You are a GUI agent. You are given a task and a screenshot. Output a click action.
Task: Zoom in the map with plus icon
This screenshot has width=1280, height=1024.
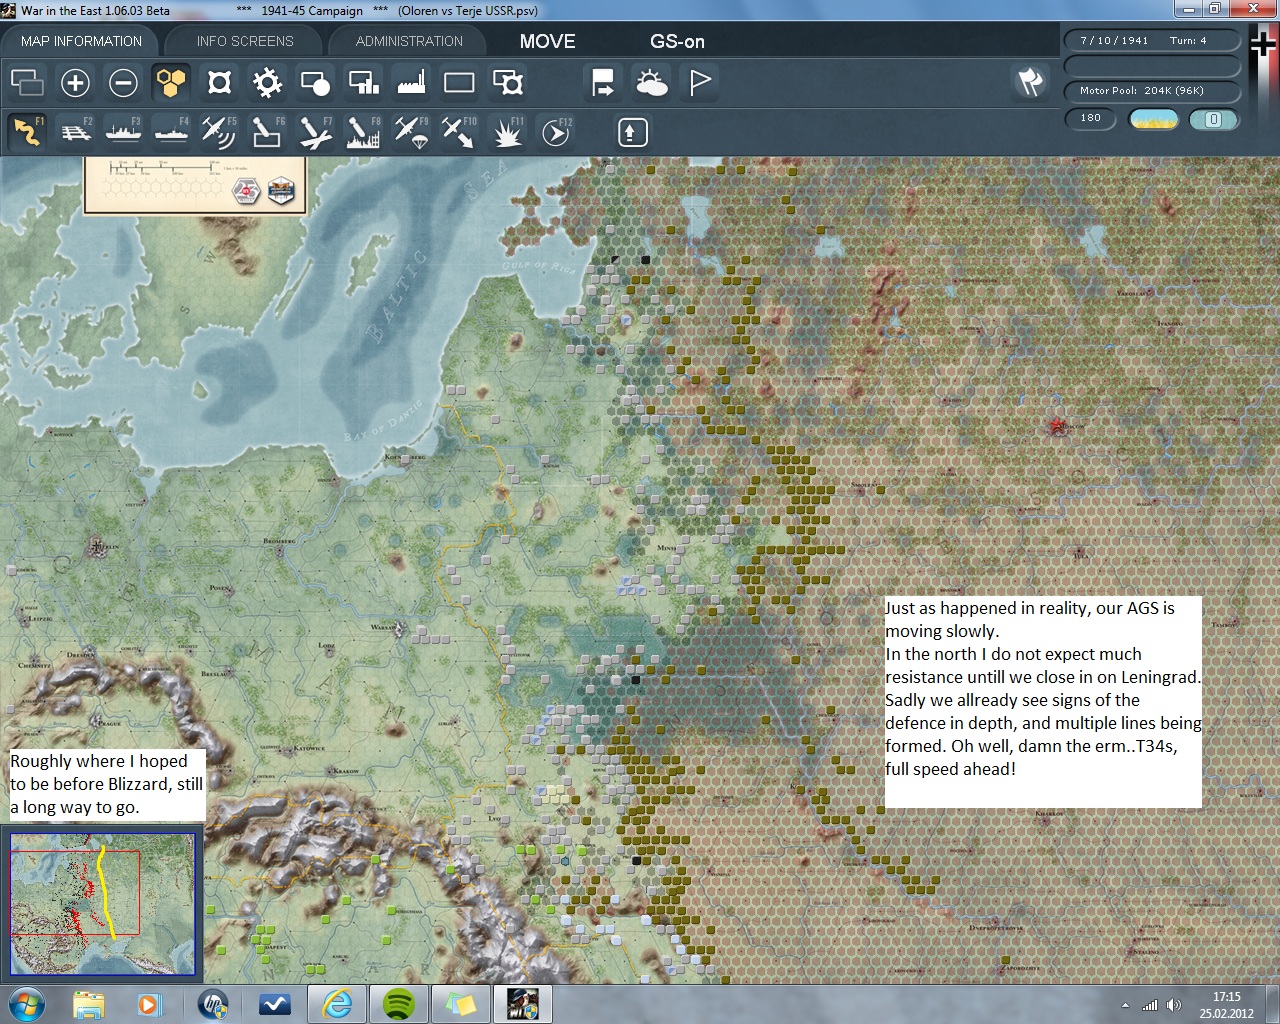[75, 83]
